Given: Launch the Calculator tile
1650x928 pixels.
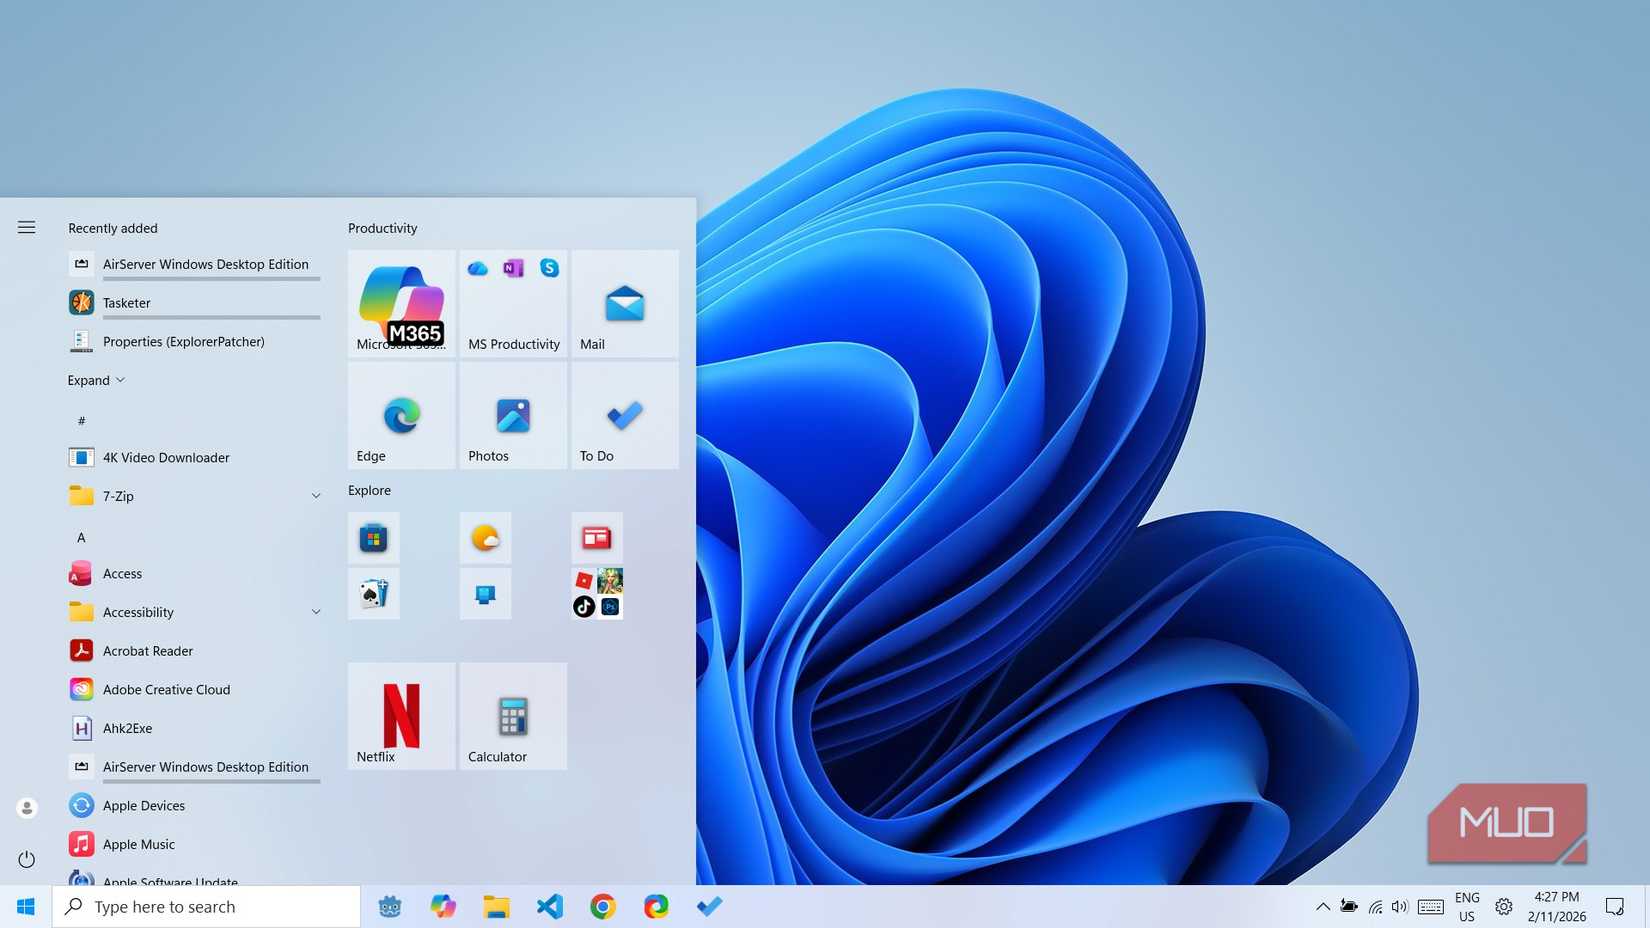Looking at the screenshot, I should (x=512, y=715).
